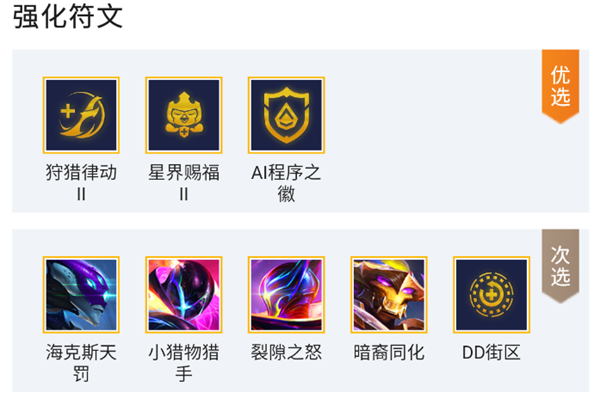Screen dimensions: 600x405
Task: Click the 星界赐福 II text label
Action: (184, 183)
